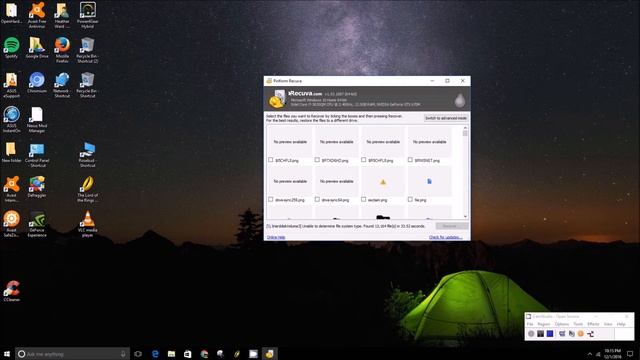This screenshot has height=360, width=640.
Task: Open Task View from the taskbar
Action: 138,353
